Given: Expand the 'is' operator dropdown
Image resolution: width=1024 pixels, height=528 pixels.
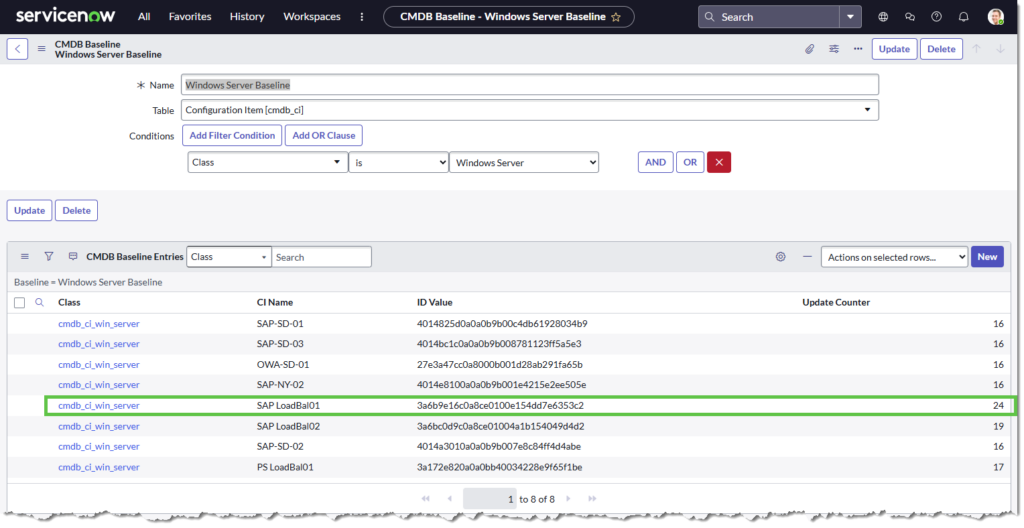Looking at the screenshot, I should (398, 162).
